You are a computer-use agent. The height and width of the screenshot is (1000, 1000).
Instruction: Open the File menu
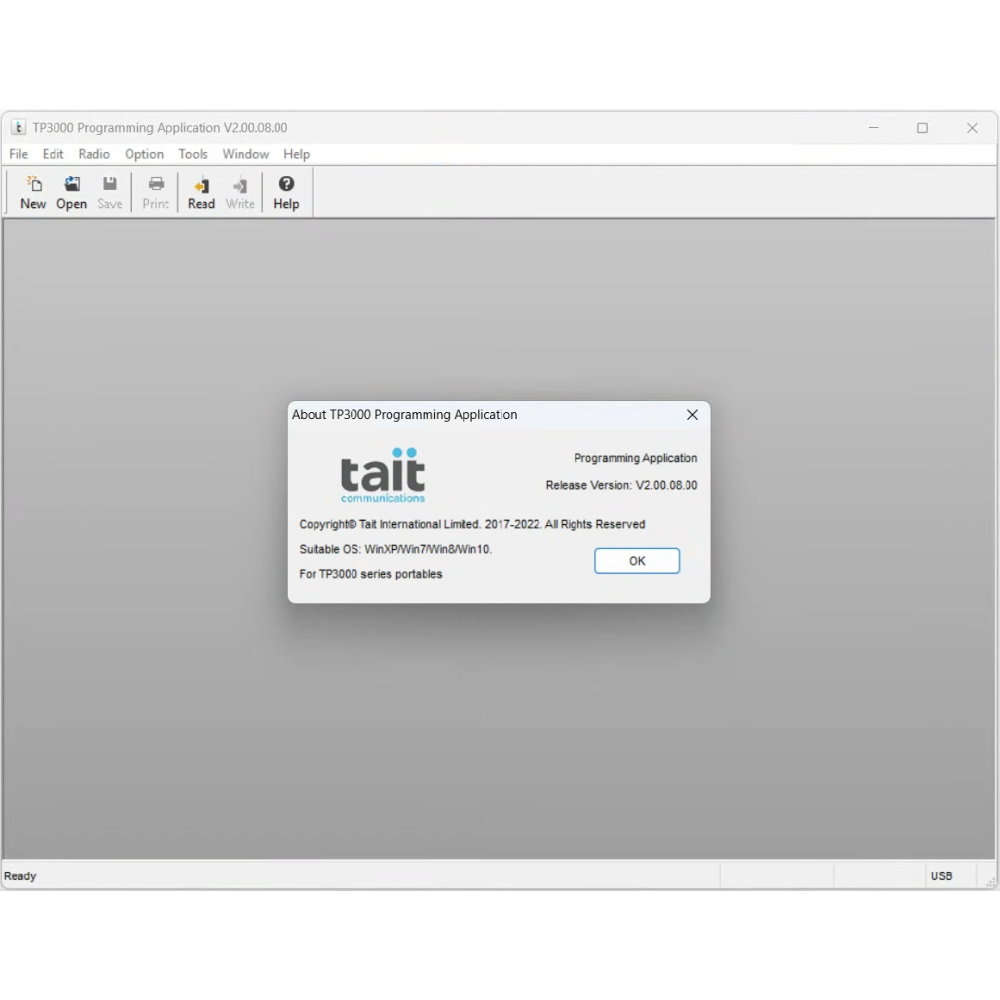(x=19, y=154)
